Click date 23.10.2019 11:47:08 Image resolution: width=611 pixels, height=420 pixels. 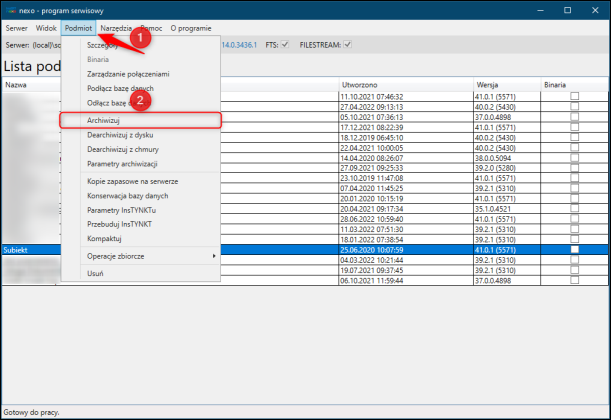pyautogui.click(x=372, y=178)
